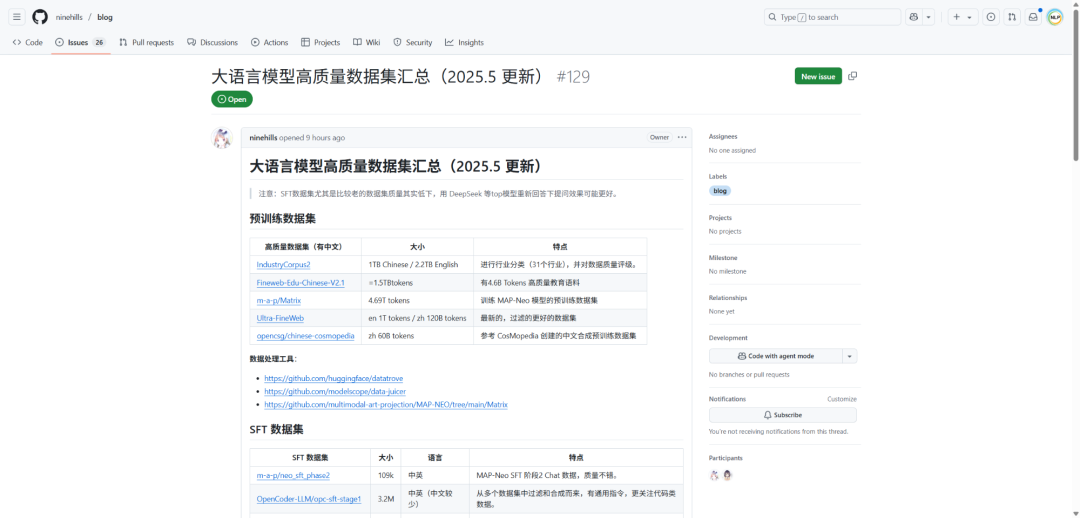Open the m-a-p/neo_sft_phase2 link
This screenshot has width=1080, height=518.
(x=293, y=475)
